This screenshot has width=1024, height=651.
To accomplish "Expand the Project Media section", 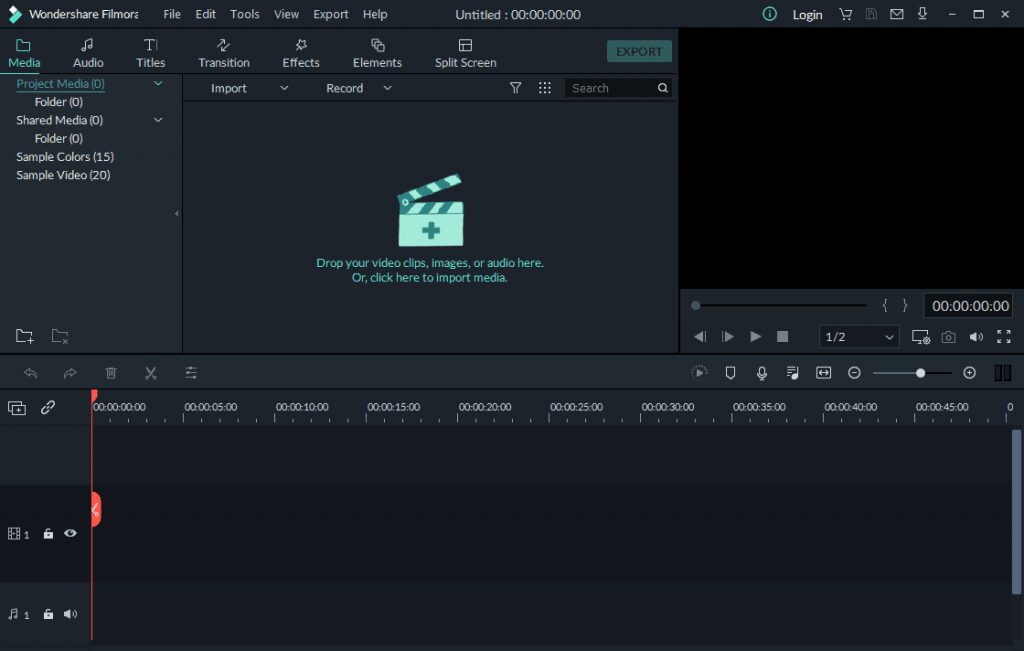I will tap(157, 84).
